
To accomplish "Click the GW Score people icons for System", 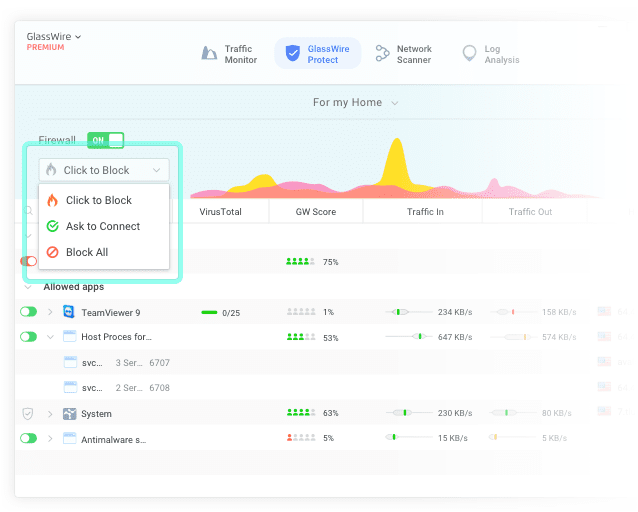I will pos(301,413).
